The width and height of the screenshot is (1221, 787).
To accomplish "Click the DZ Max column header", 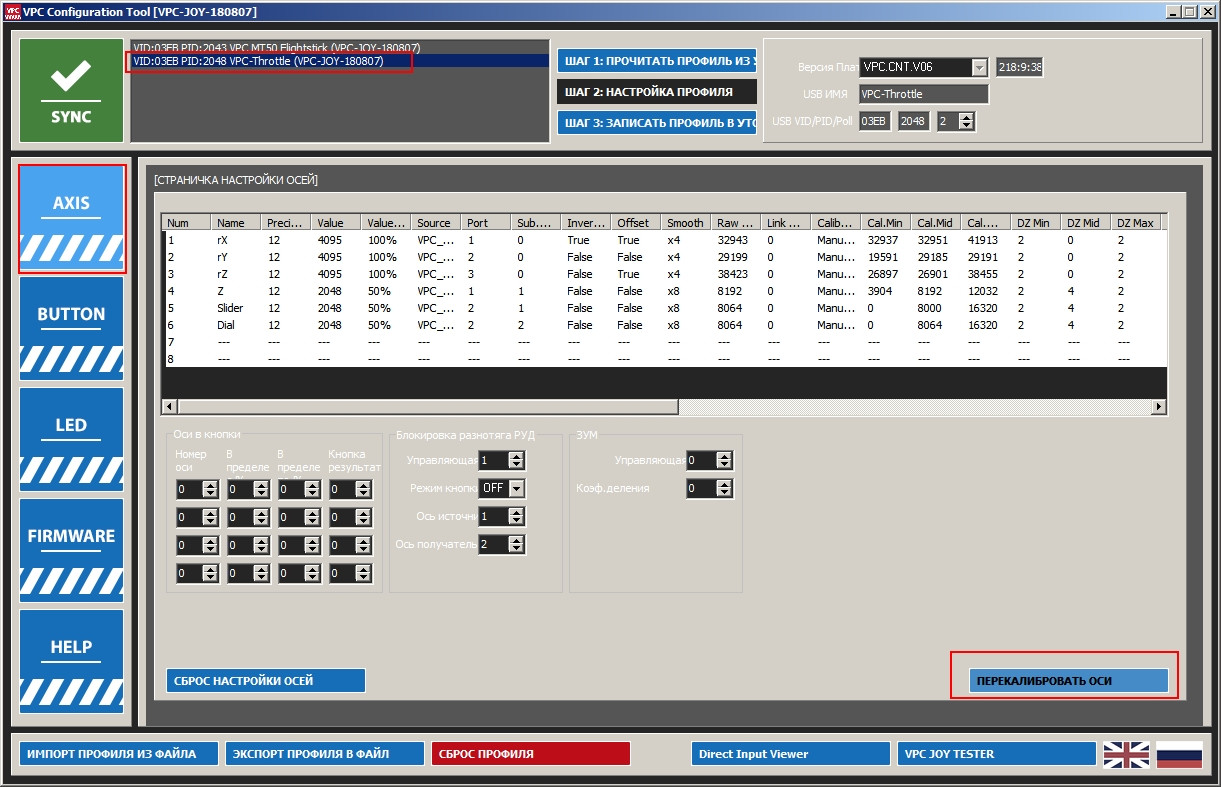I will [x=1136, y=223].
